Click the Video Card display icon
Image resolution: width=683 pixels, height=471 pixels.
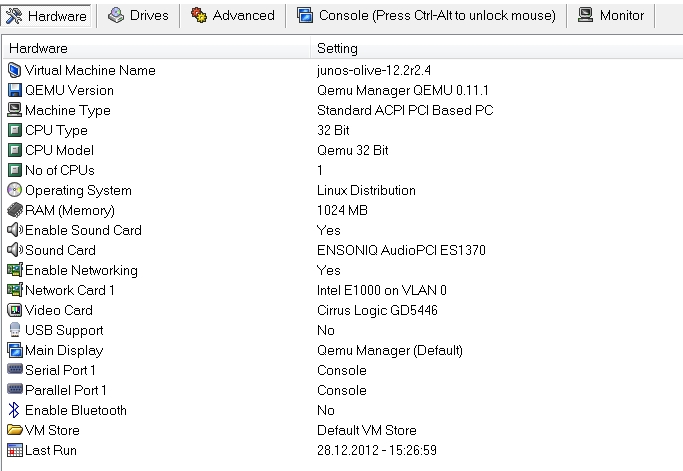click(x=14, y=310)
